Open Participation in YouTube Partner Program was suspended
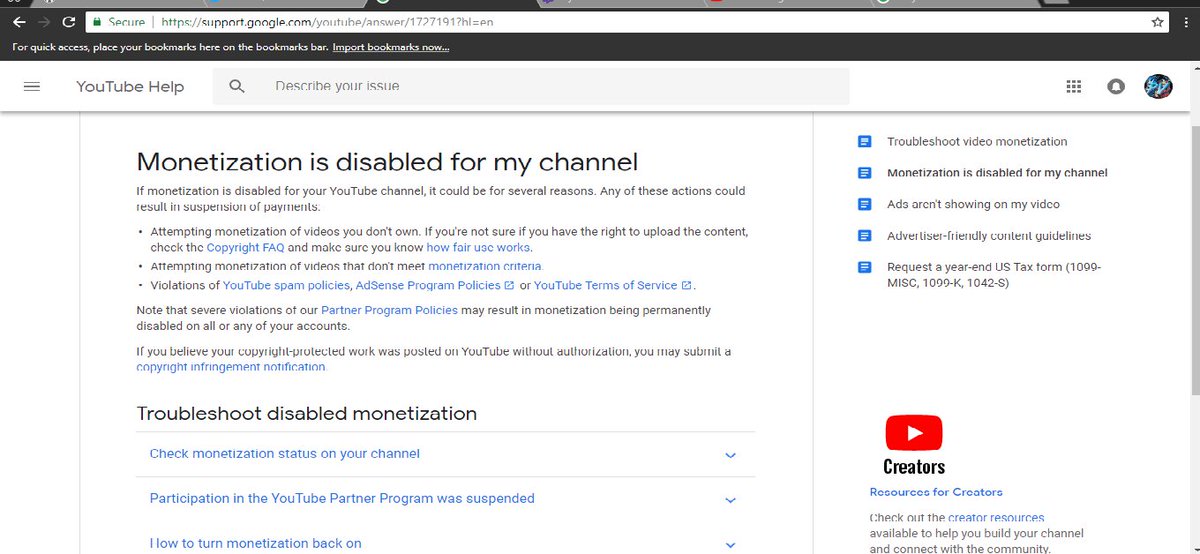Image resolution: width=1200 pixels, height=554 pixels. (342, 498)
